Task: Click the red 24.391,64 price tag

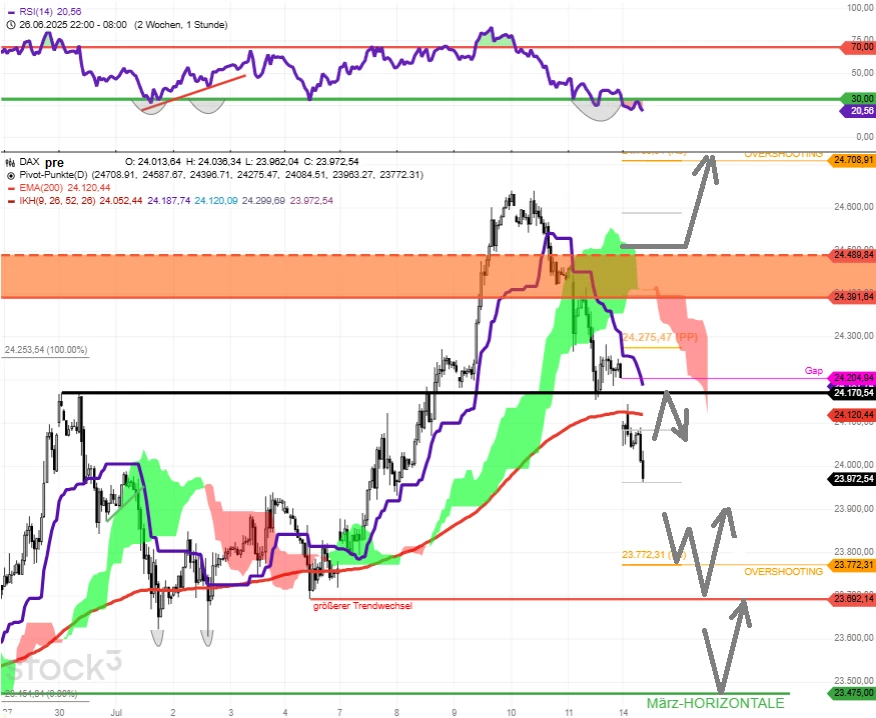Action: click(x=853, y=297)
